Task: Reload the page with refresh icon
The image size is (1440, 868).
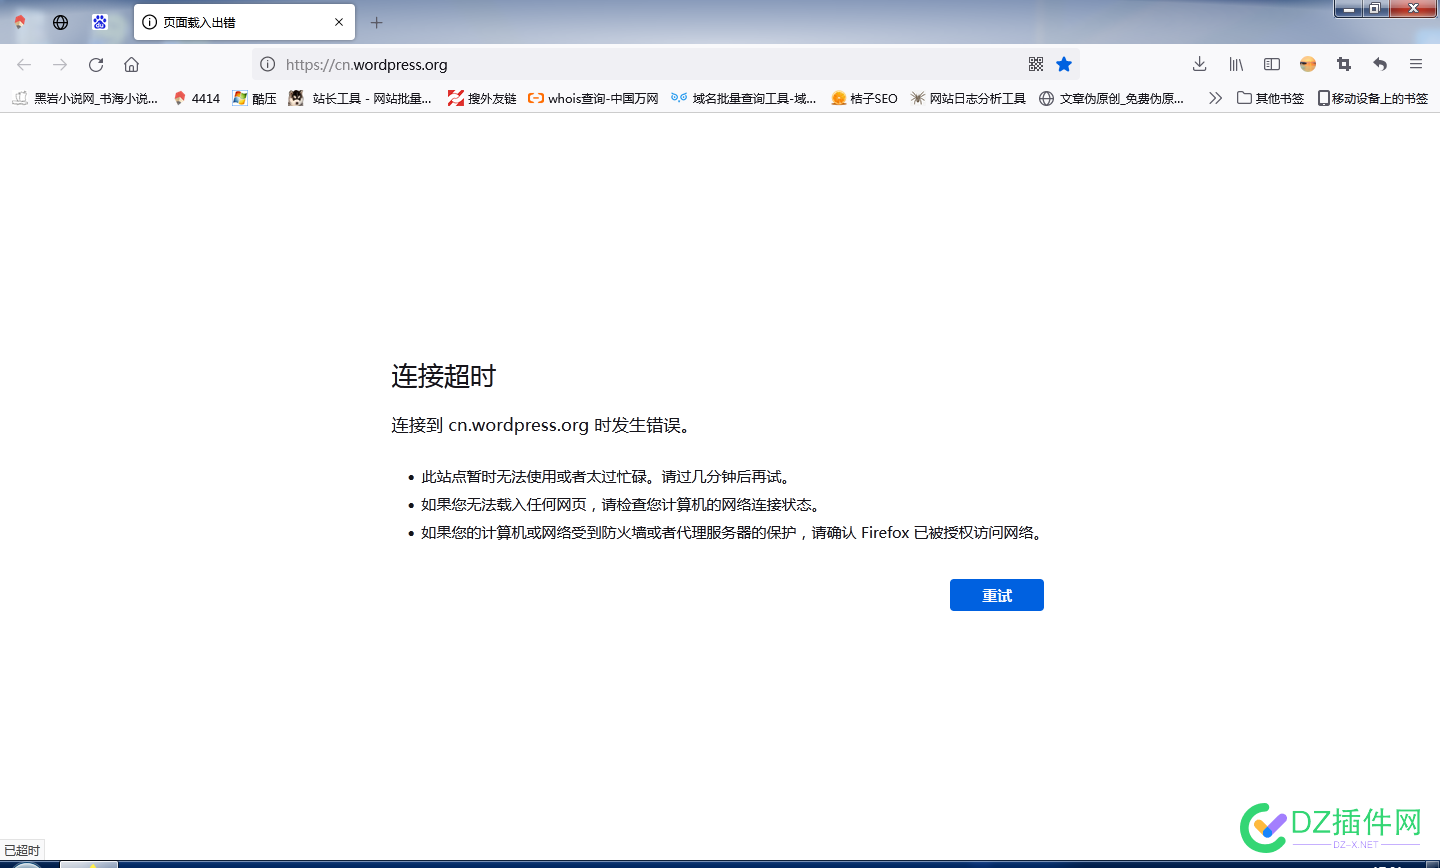Action: coord(96,64)
